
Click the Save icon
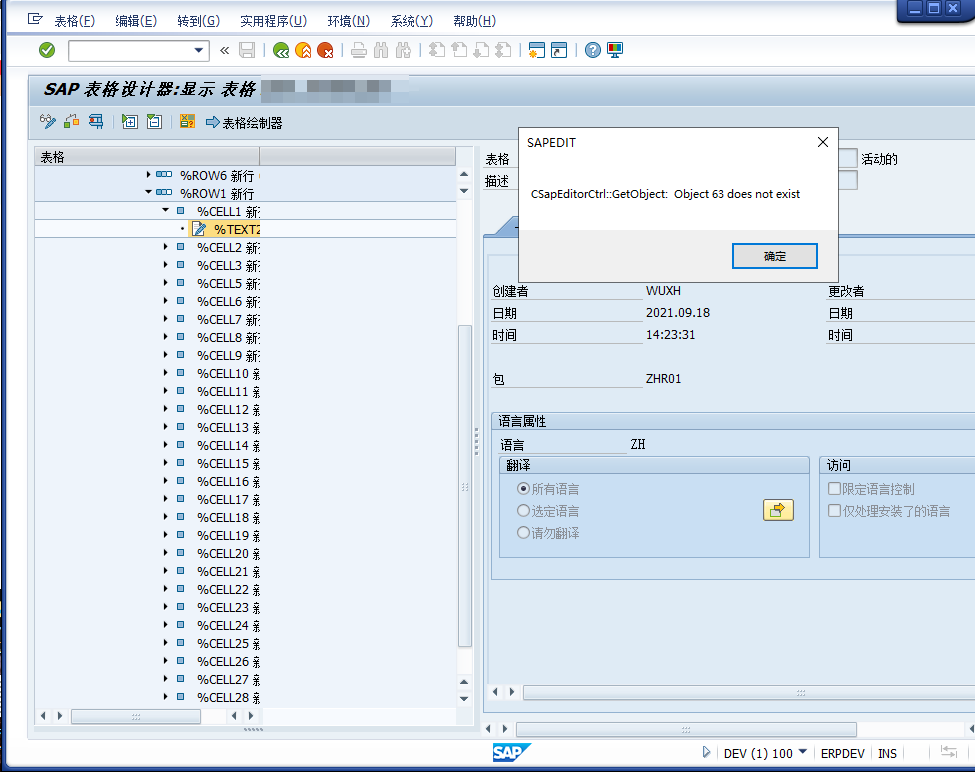pos(245,50)
